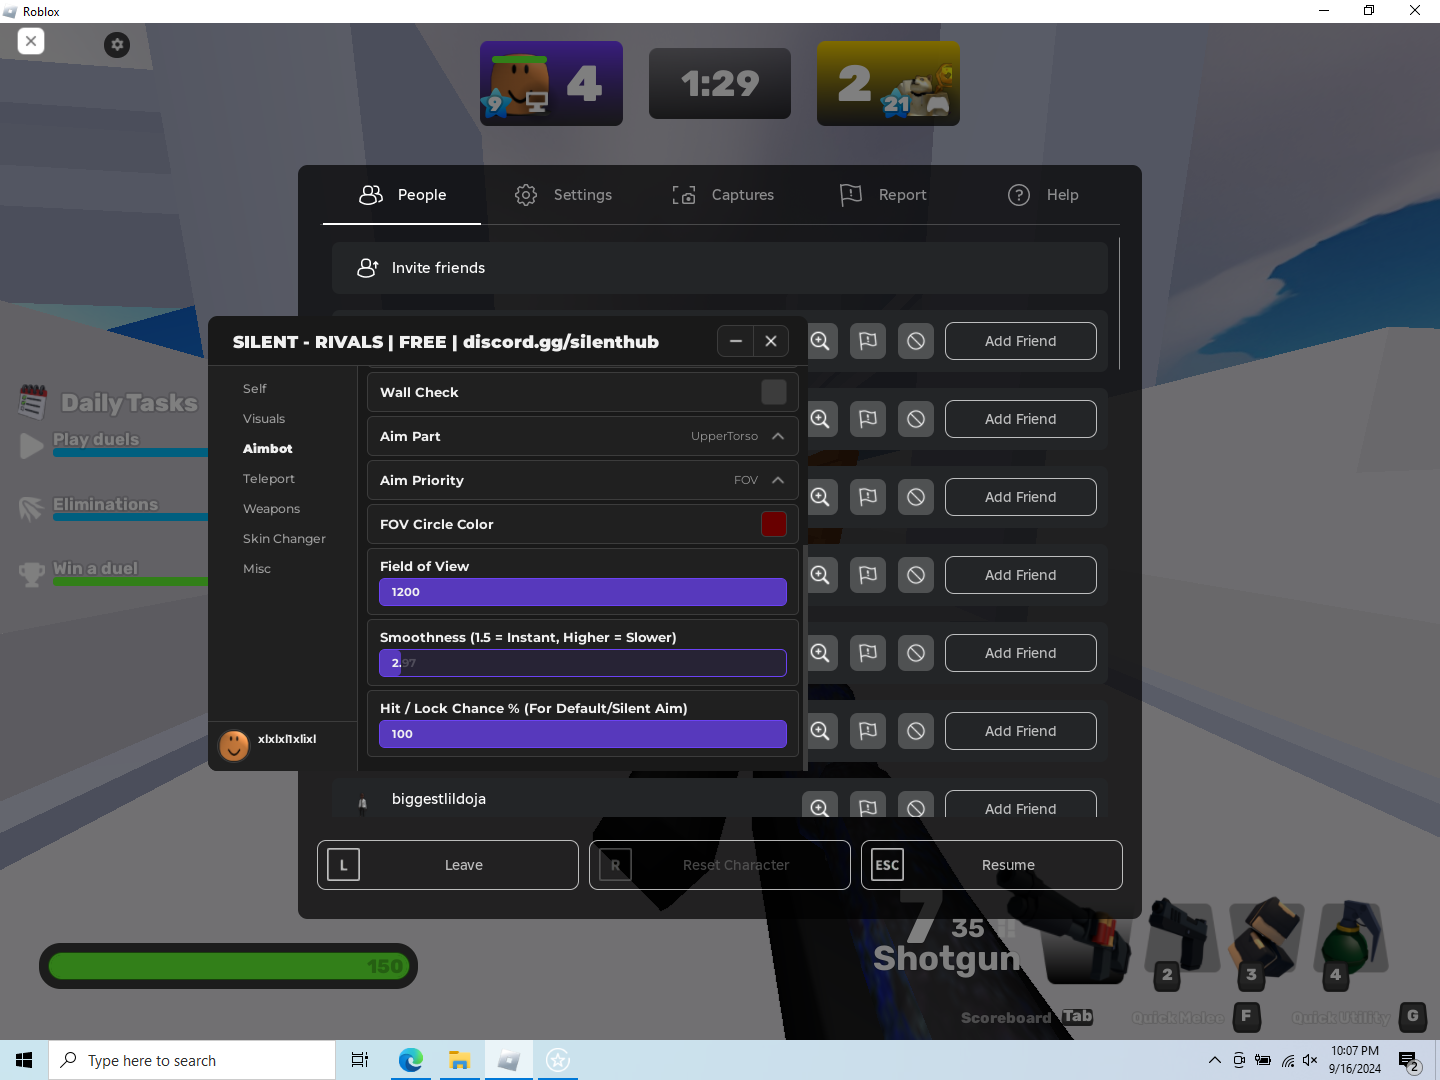Resume the game
This screenshot has height=1080, width=1440.
(x=992, y=865)
